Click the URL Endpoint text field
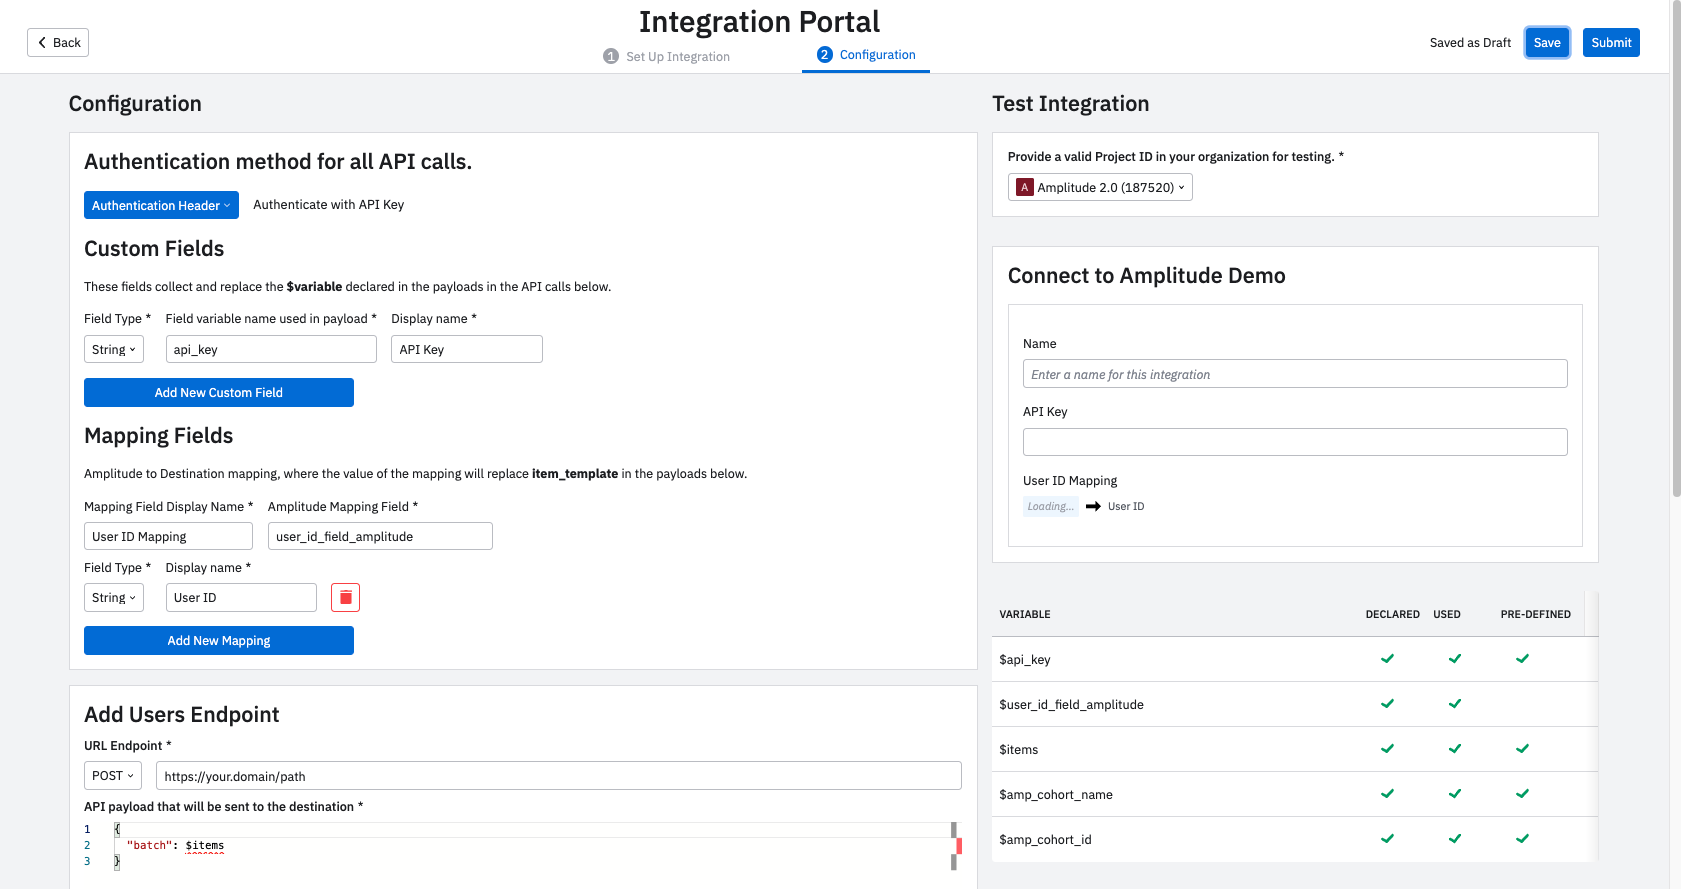This screenshot has width=1681, height=889. click(x=558, y=776)
